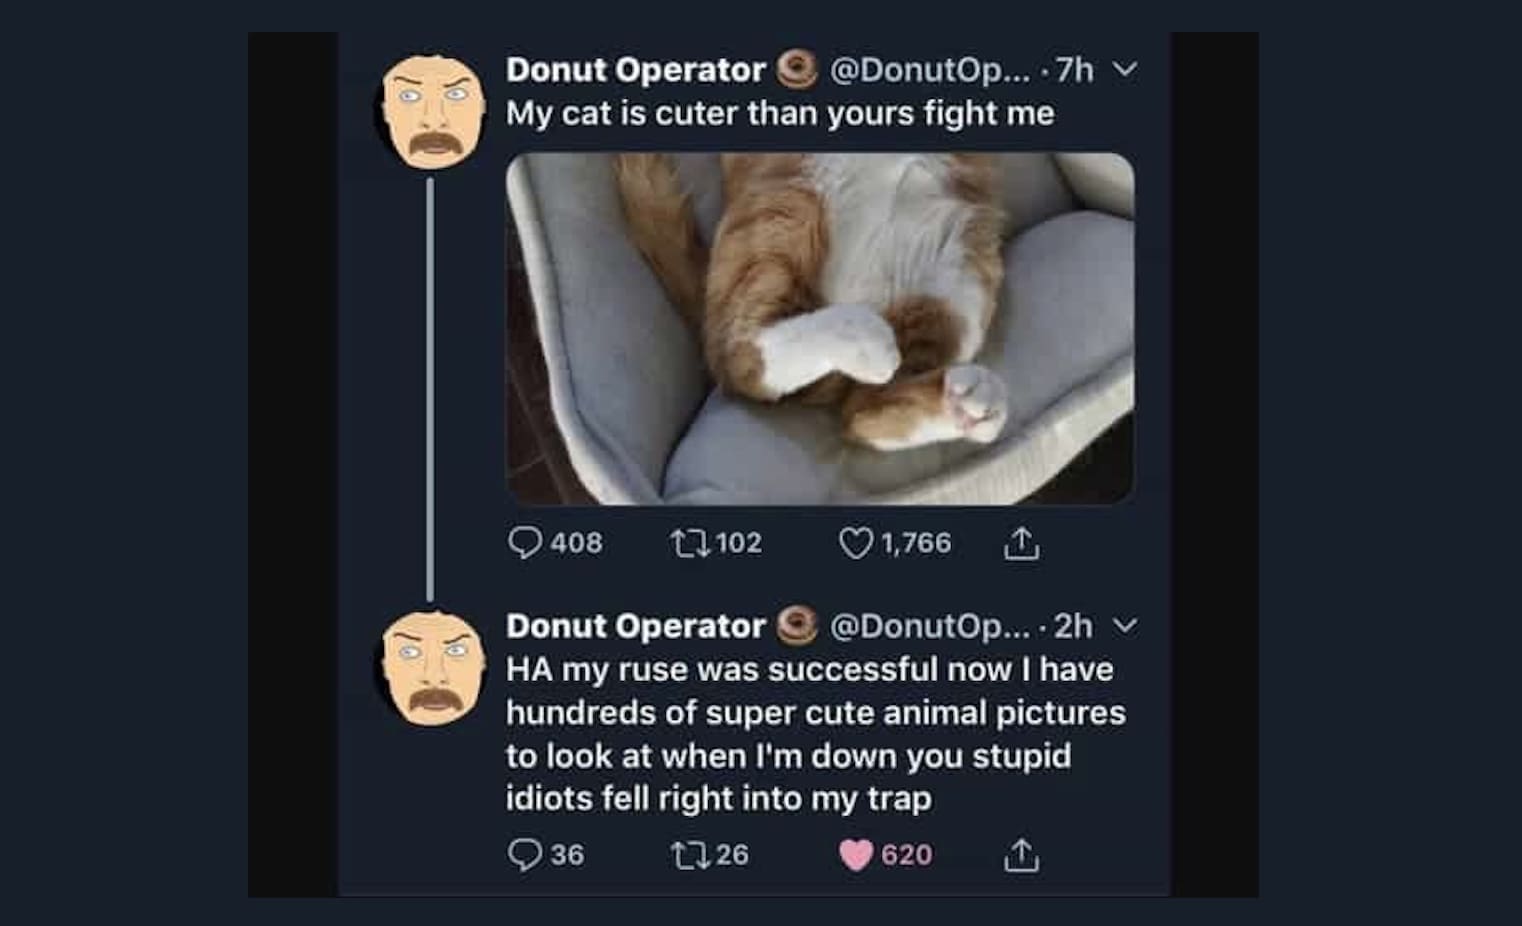Open the @DonutOp handle on the second tweet
The height and width of the screenshot is (926, 1522).
coord(929,626)
